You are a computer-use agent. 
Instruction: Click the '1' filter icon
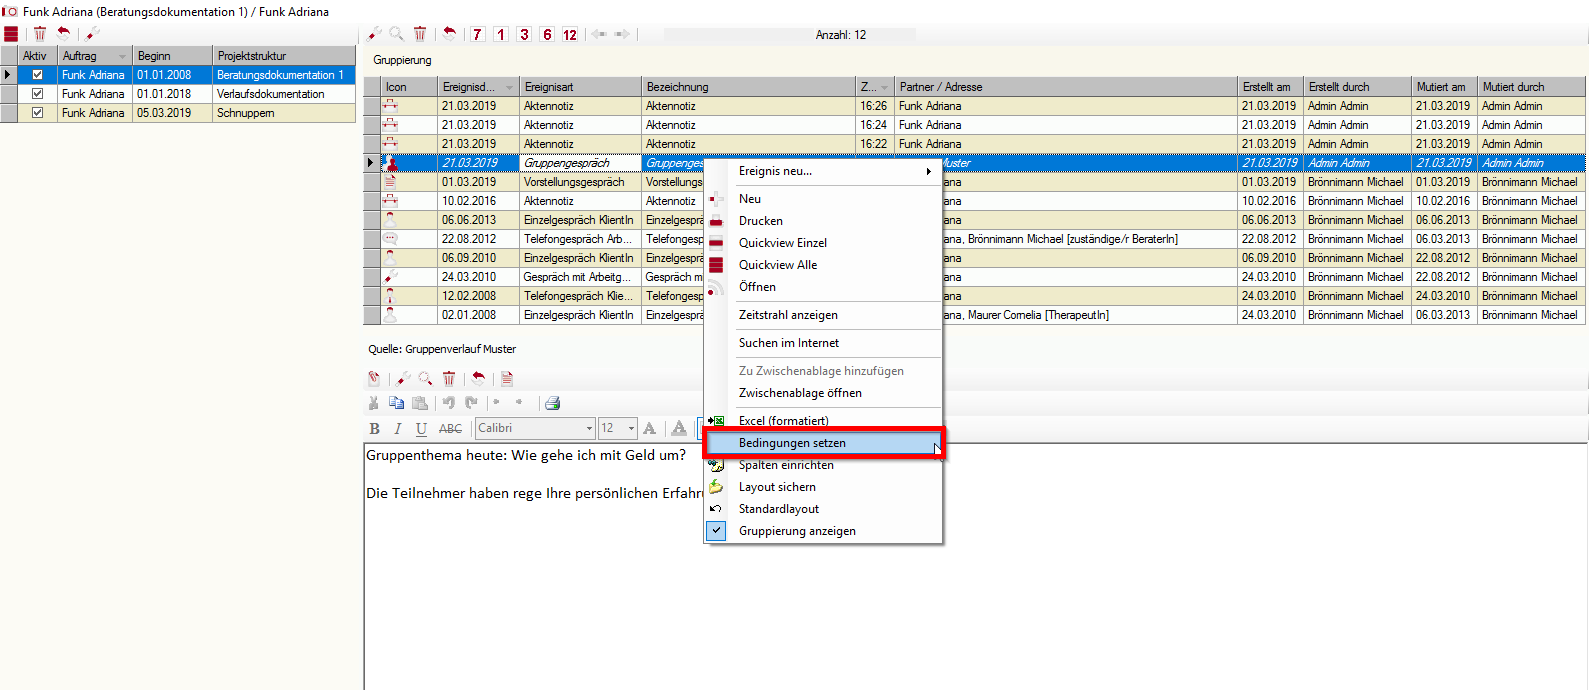tap(501, 34)
